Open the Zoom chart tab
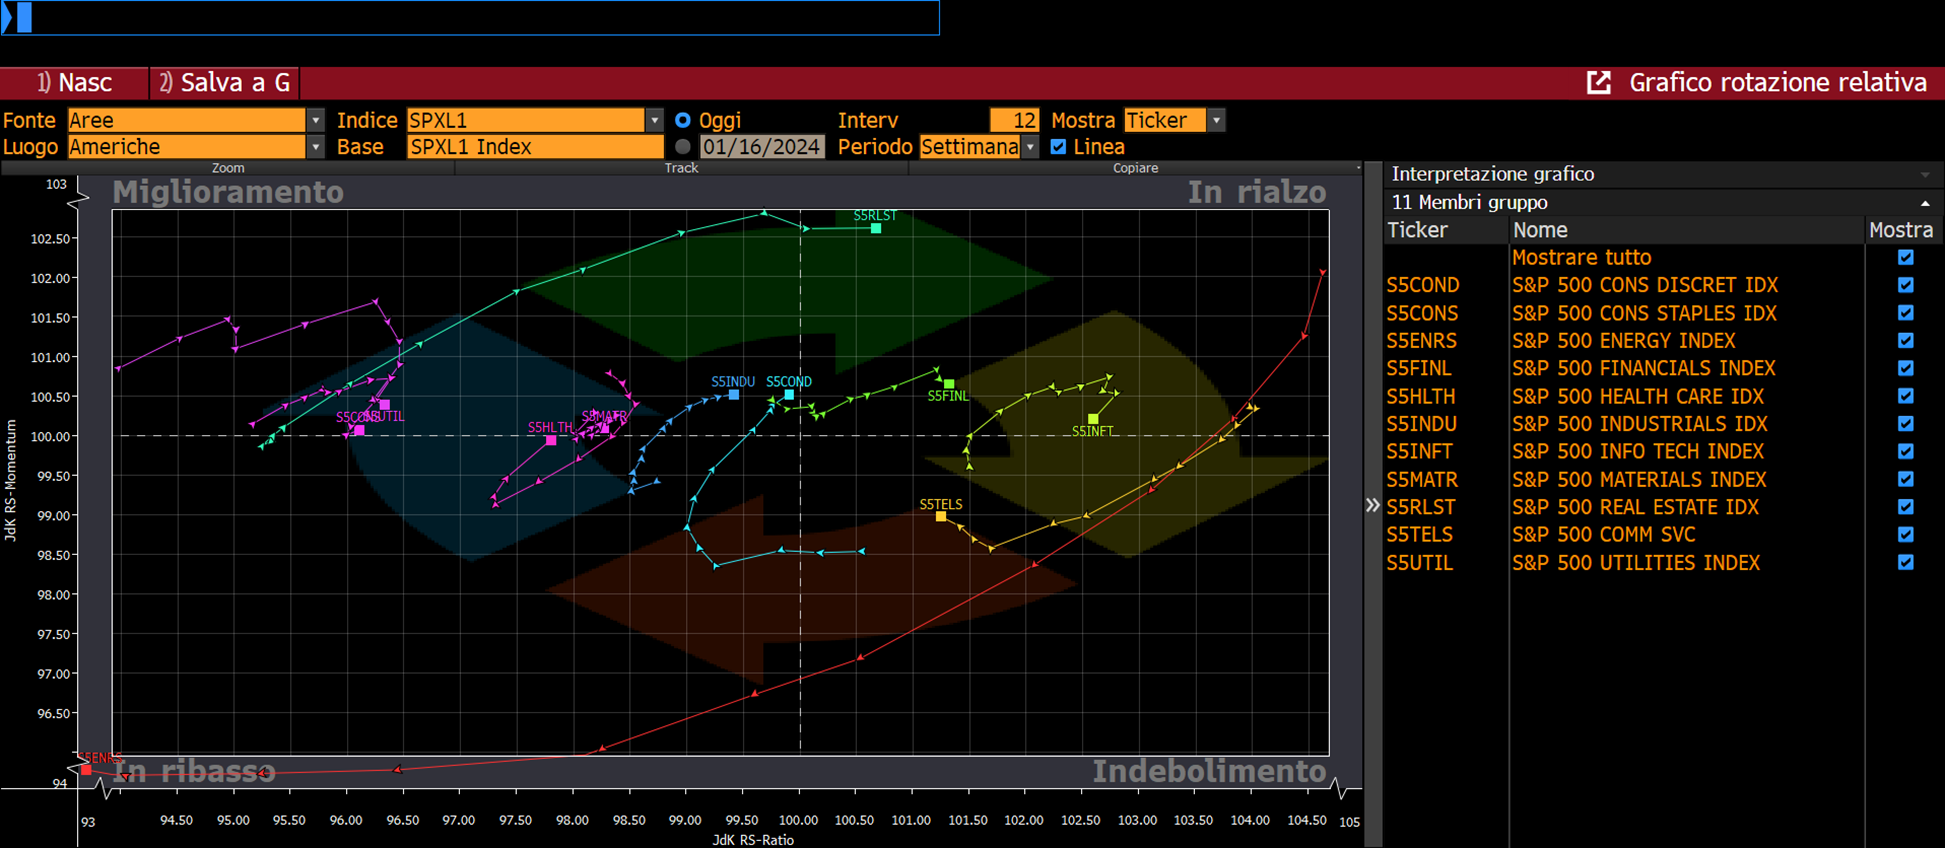The height and width of the screenshot is (848, 1945). (x=228, y=168)
